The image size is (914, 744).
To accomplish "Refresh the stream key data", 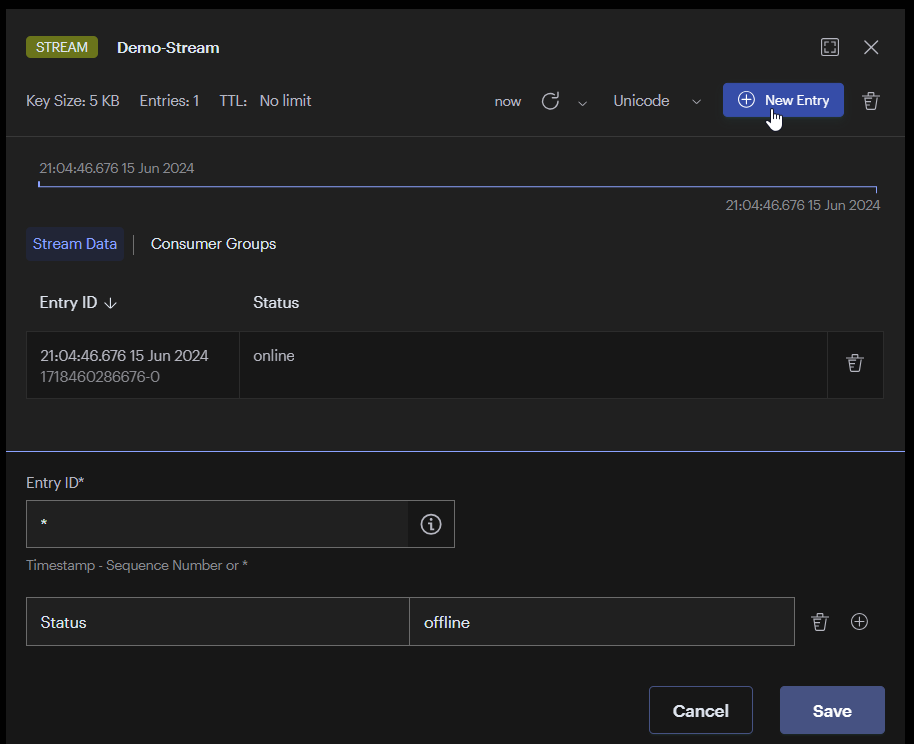I will pyautogui.click(x=550, y=101).
